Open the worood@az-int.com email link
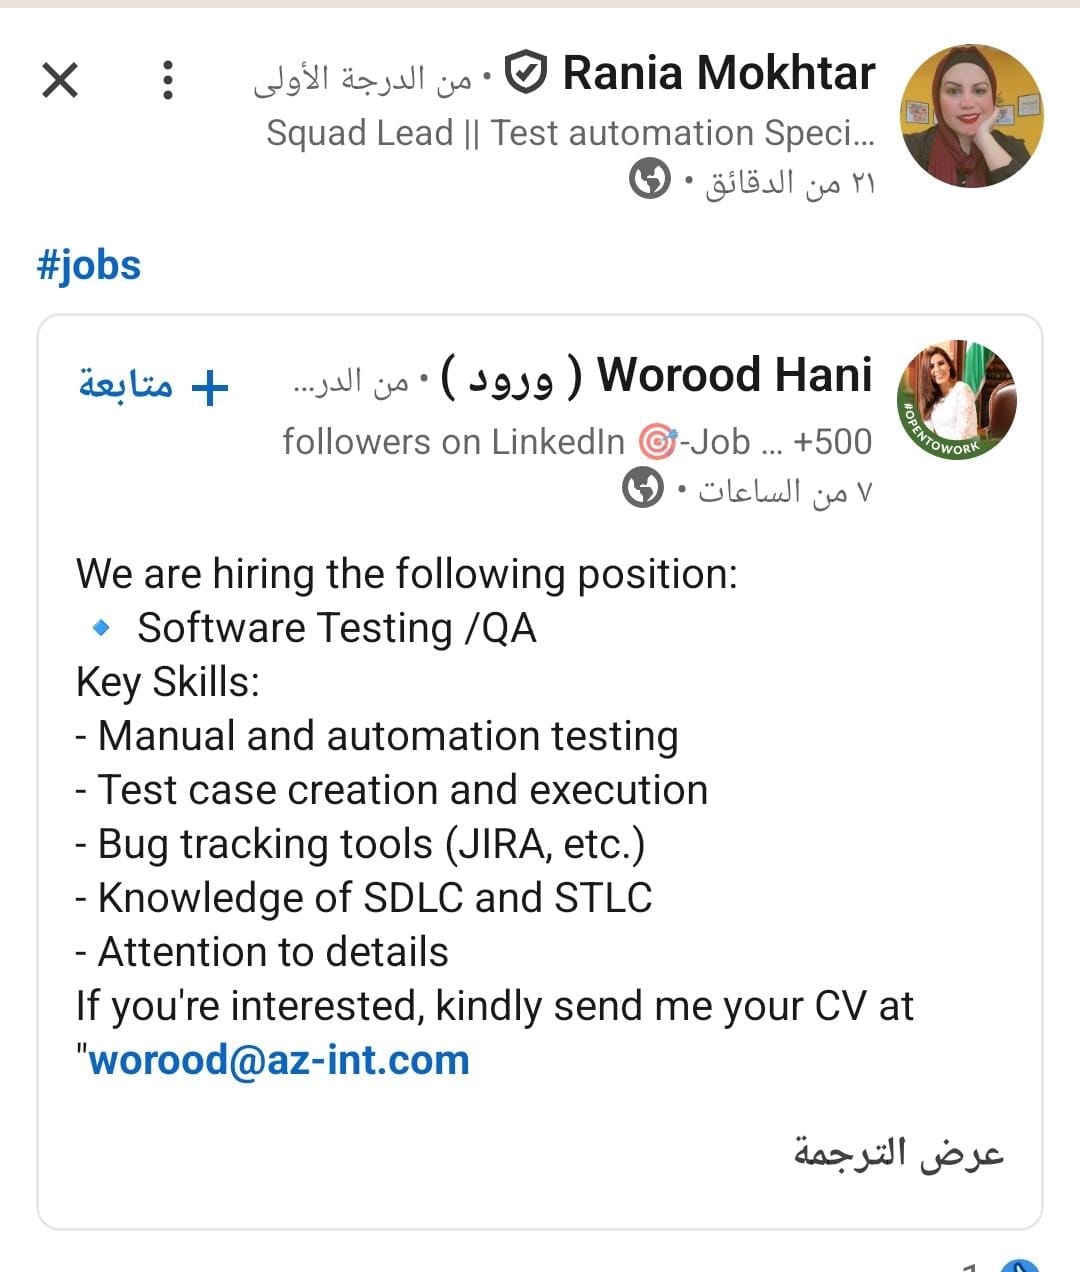1080x1272 pixels. pyautogui.click(x=279, y=1060)
